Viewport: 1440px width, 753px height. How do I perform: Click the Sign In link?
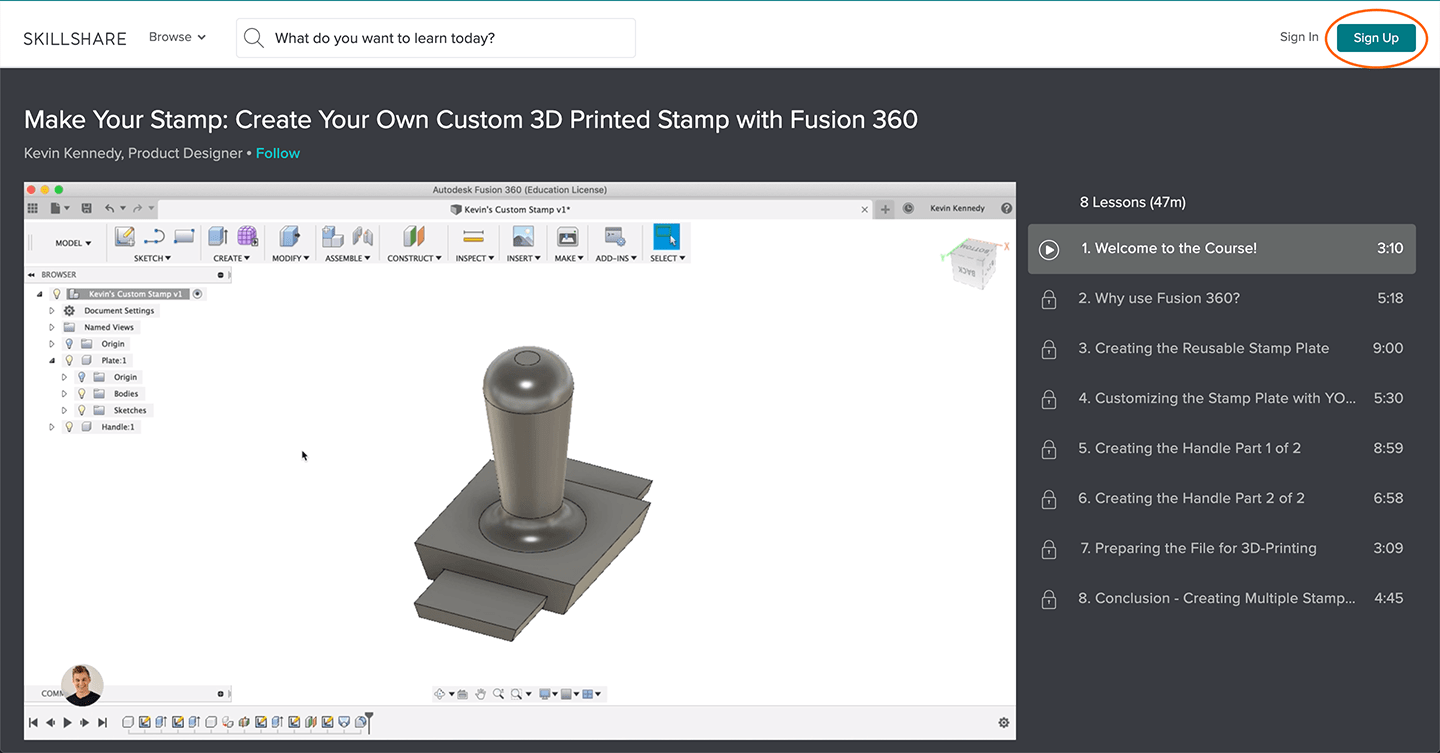(1299, 37)
